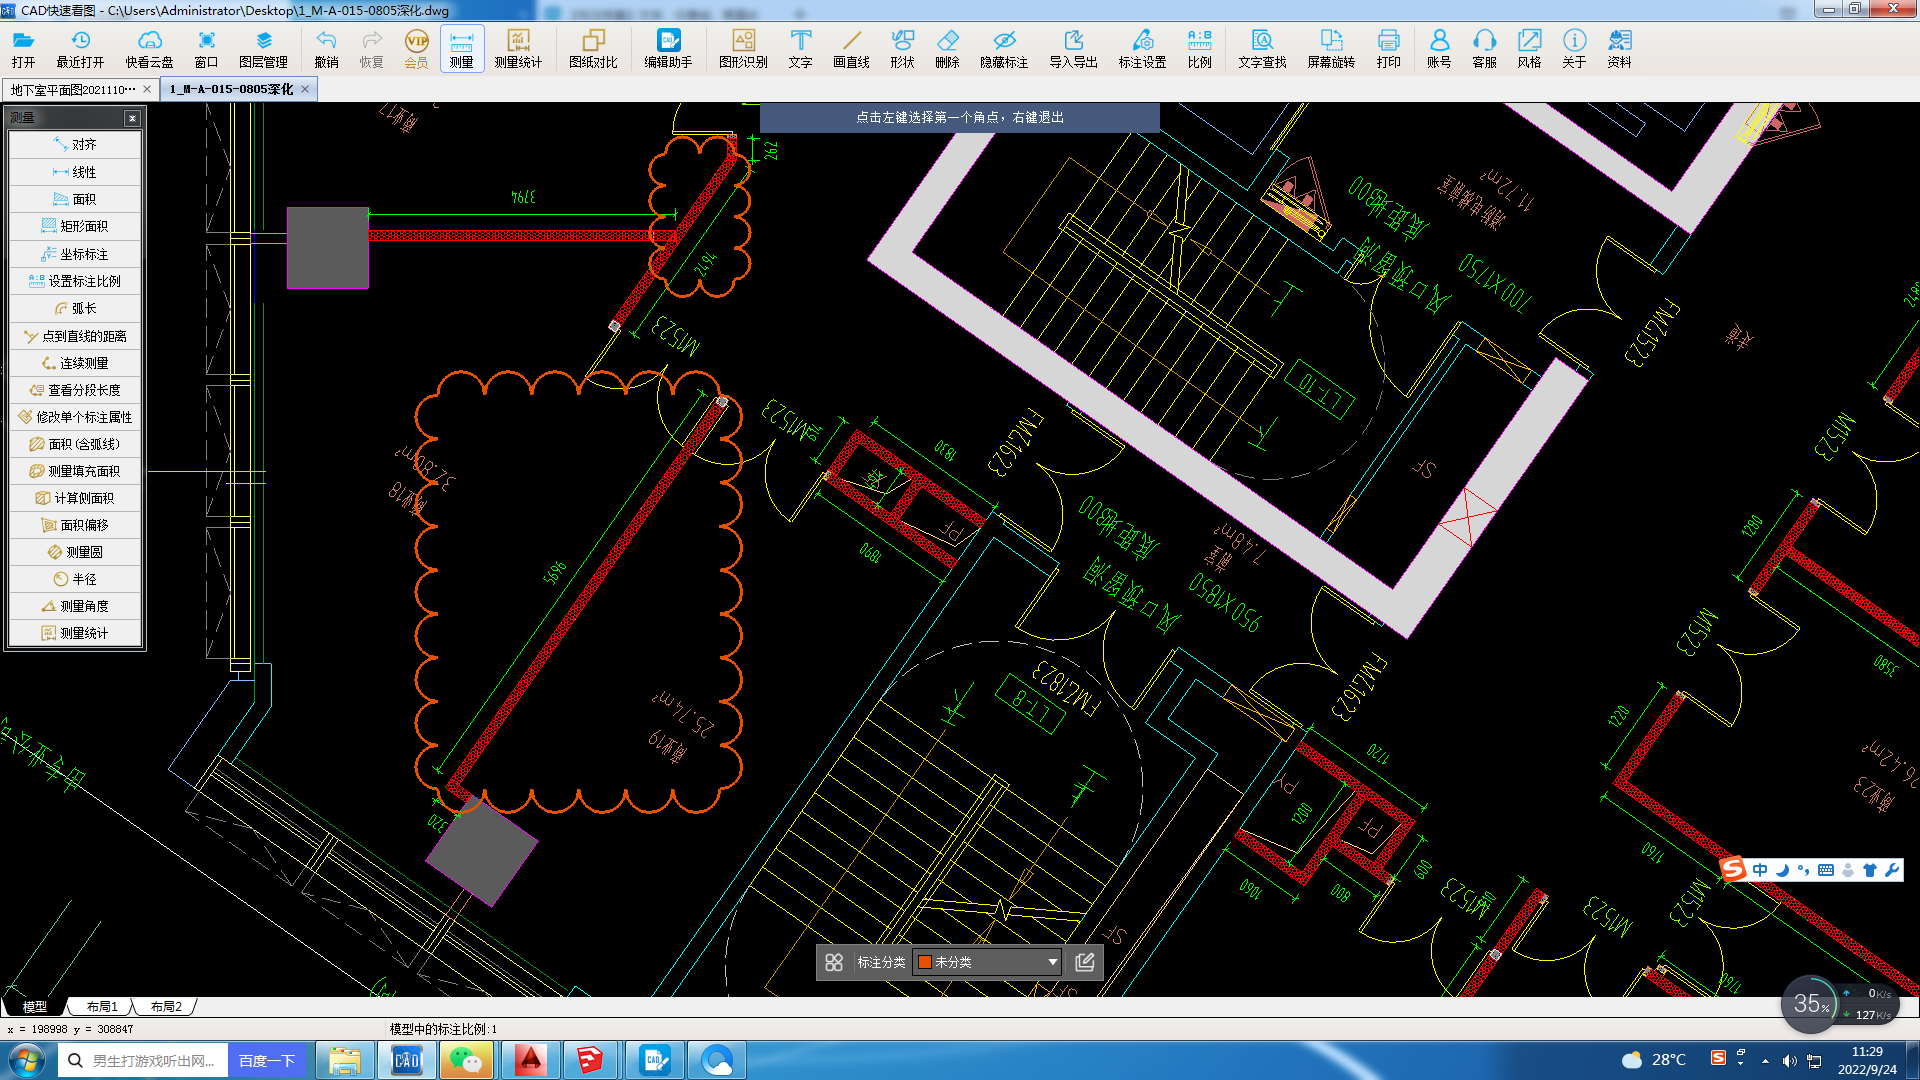Open the 图纸对比 drawing compare tool
This screenshot has width=1920, height=1080.
(x=593, y=48)
